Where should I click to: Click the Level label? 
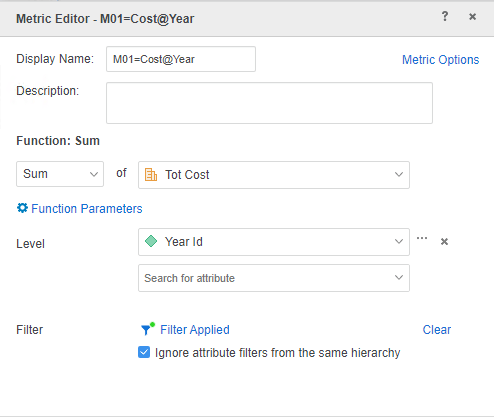coord(30,244)
